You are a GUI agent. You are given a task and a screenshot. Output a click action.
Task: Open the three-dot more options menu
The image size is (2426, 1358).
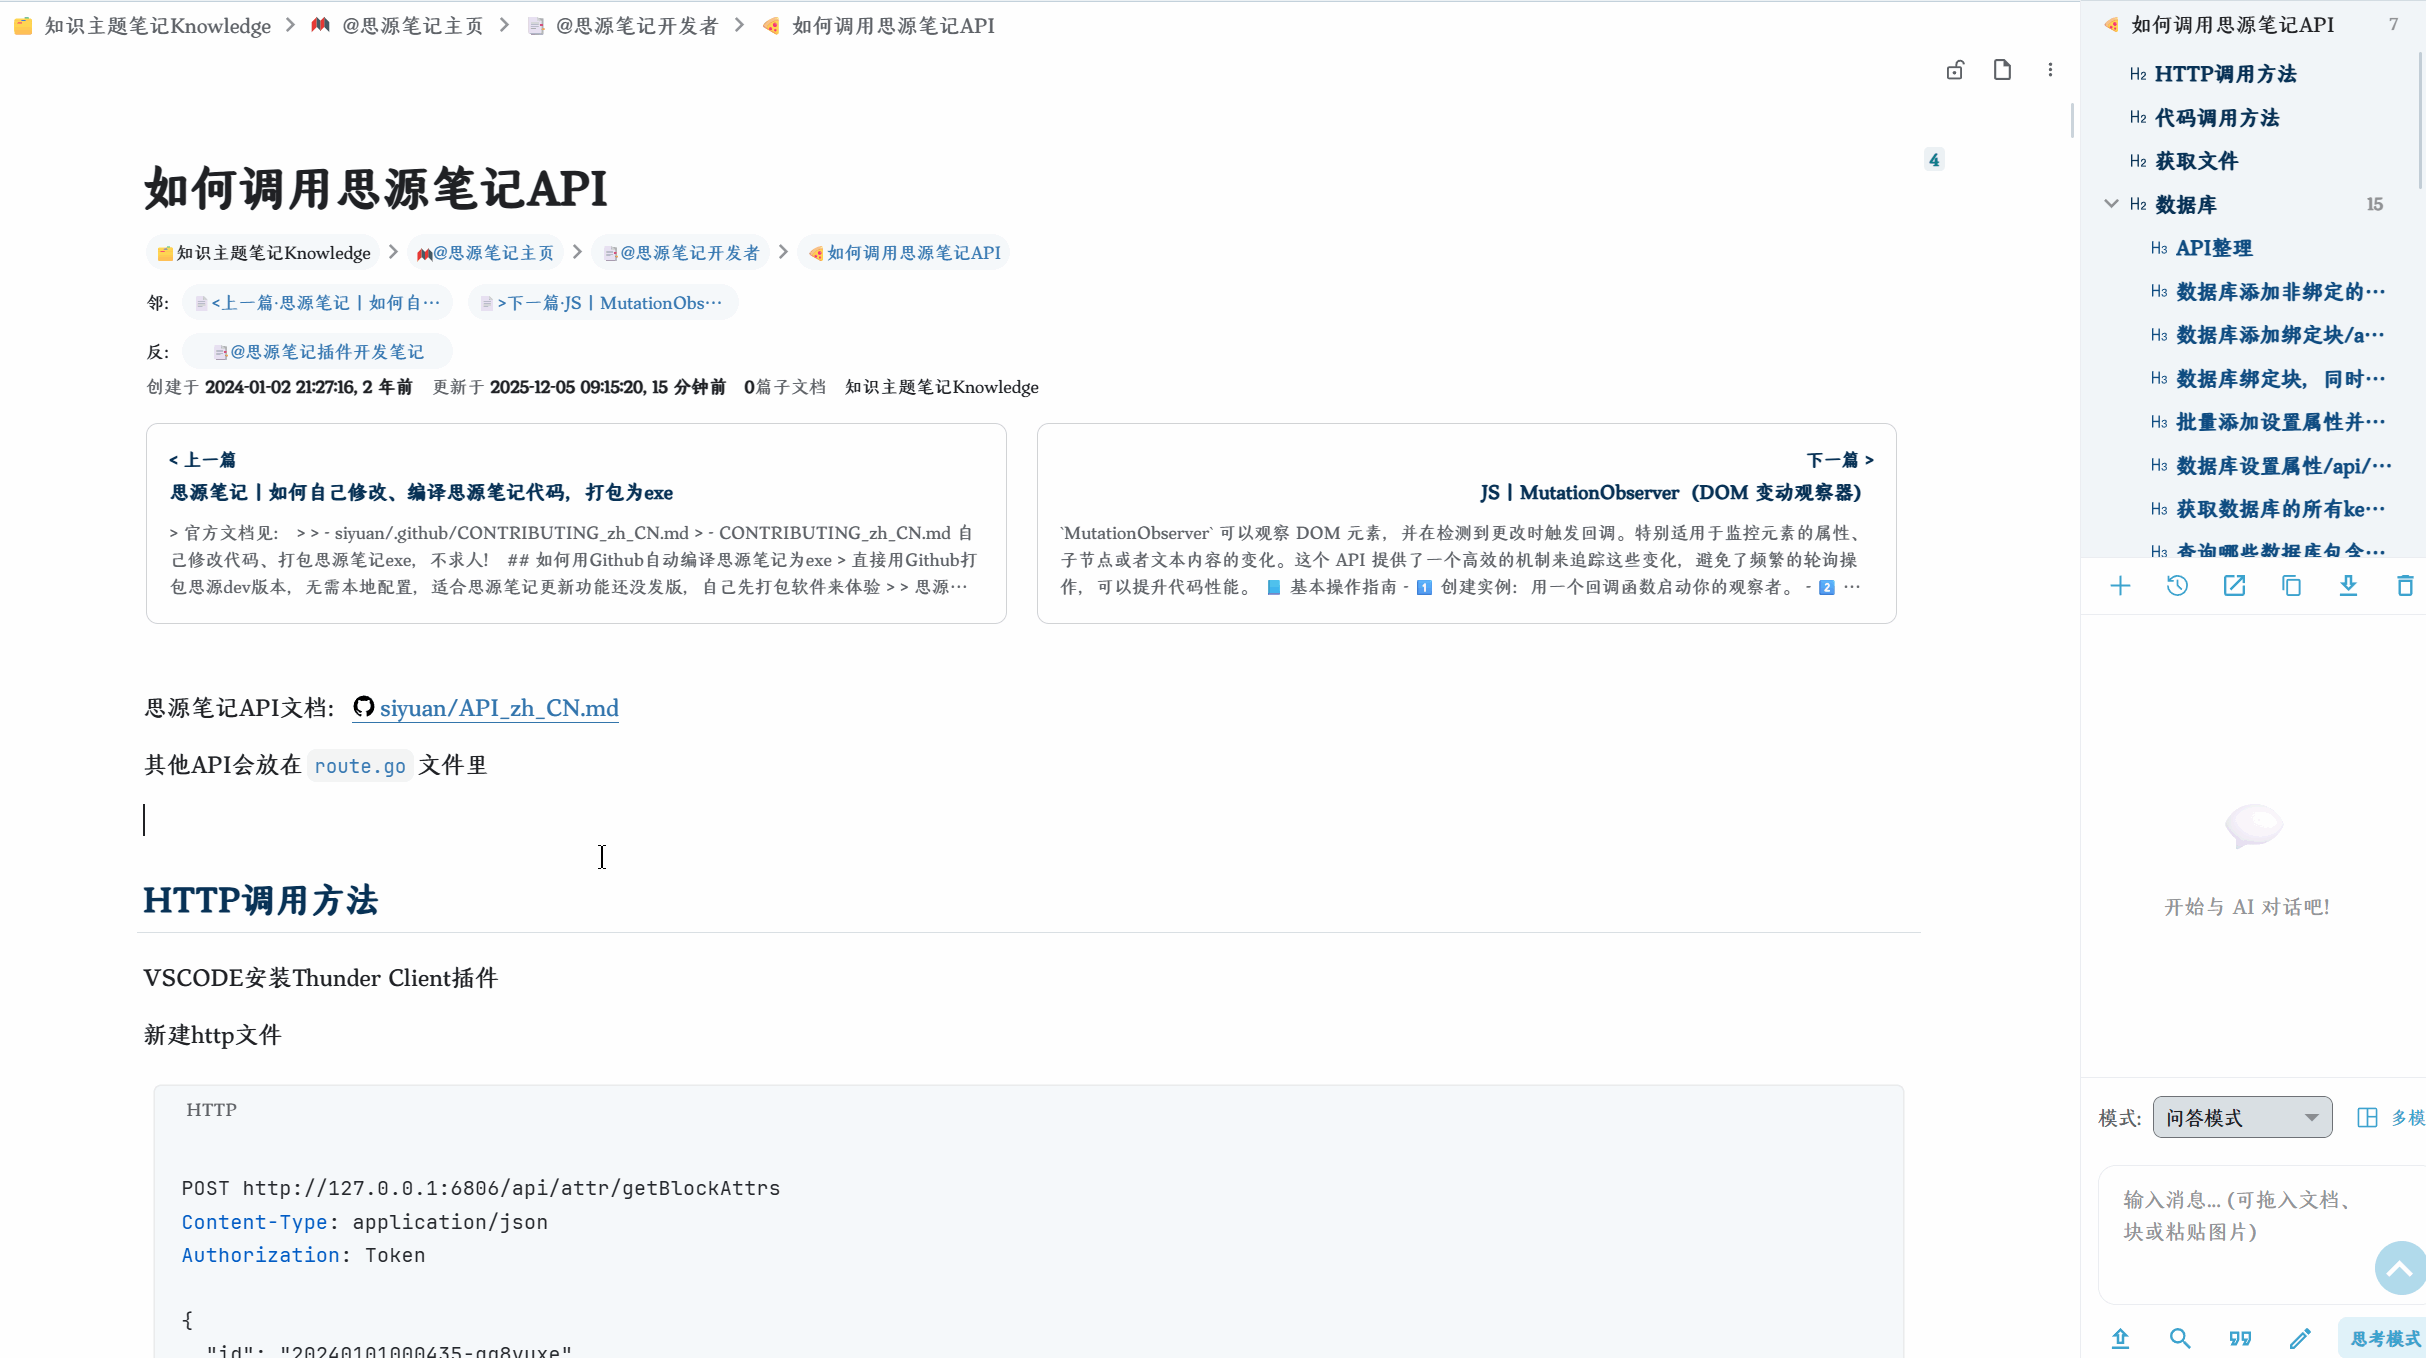[x=2050, y=70]
